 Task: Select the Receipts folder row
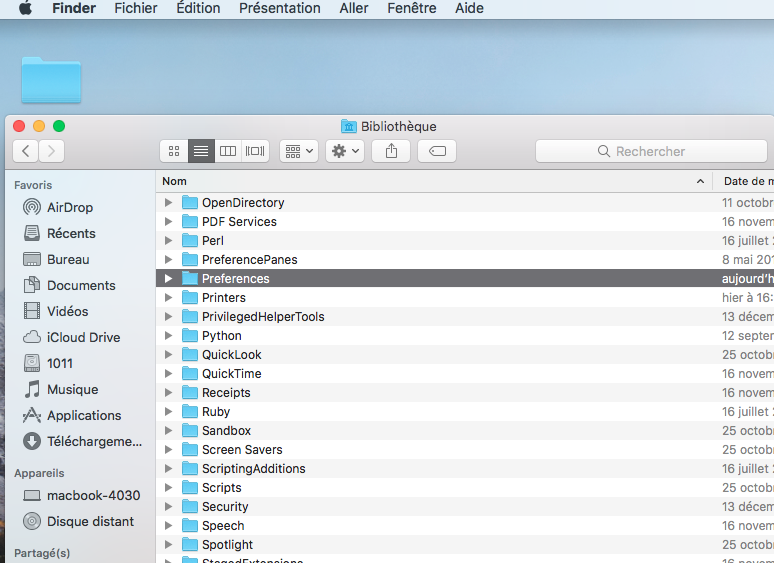tap(465, 392)
